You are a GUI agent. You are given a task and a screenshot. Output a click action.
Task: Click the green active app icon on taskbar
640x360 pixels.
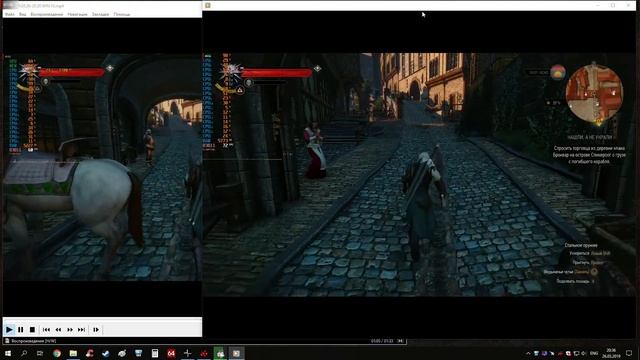[x=220, y=353]
